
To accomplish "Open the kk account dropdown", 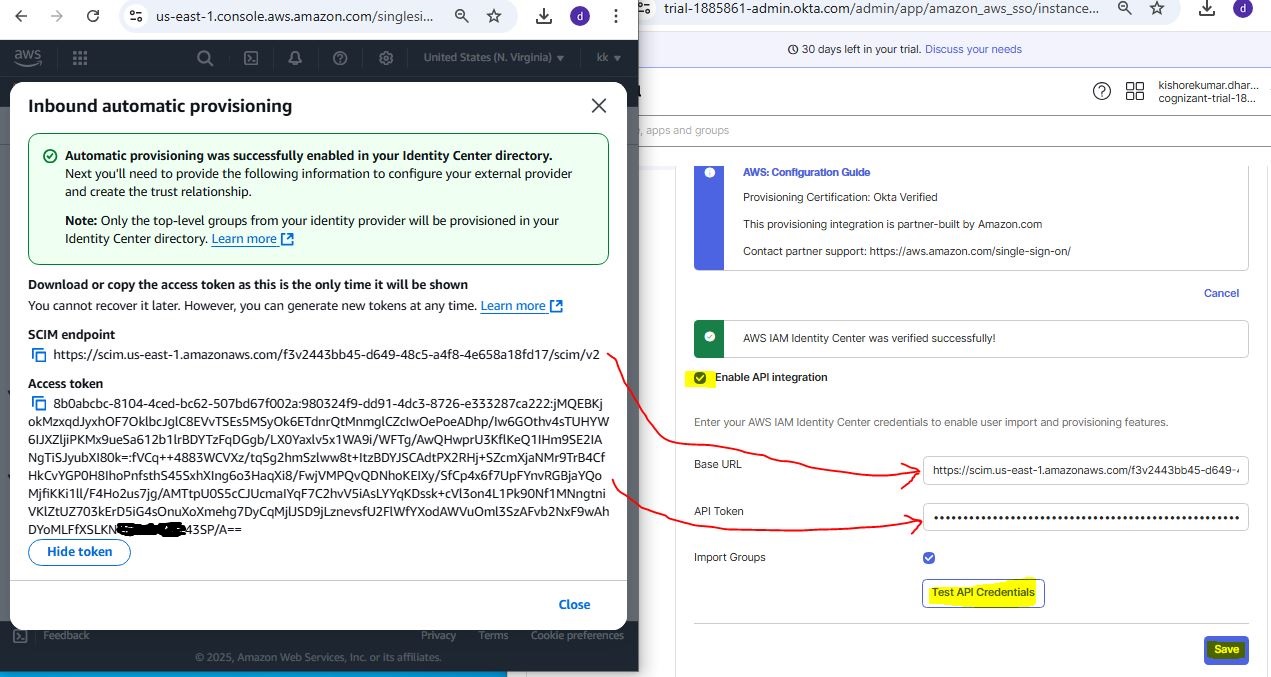I will [608, 58].
